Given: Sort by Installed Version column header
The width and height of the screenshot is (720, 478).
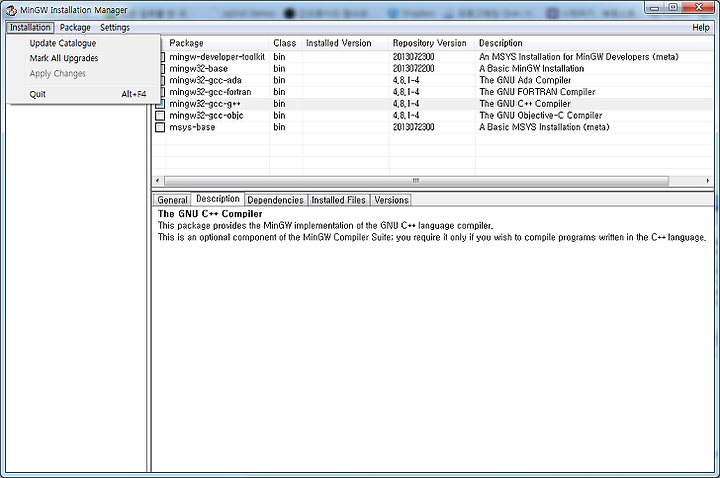Looking at the screenshot, I should tap(345, 43).
